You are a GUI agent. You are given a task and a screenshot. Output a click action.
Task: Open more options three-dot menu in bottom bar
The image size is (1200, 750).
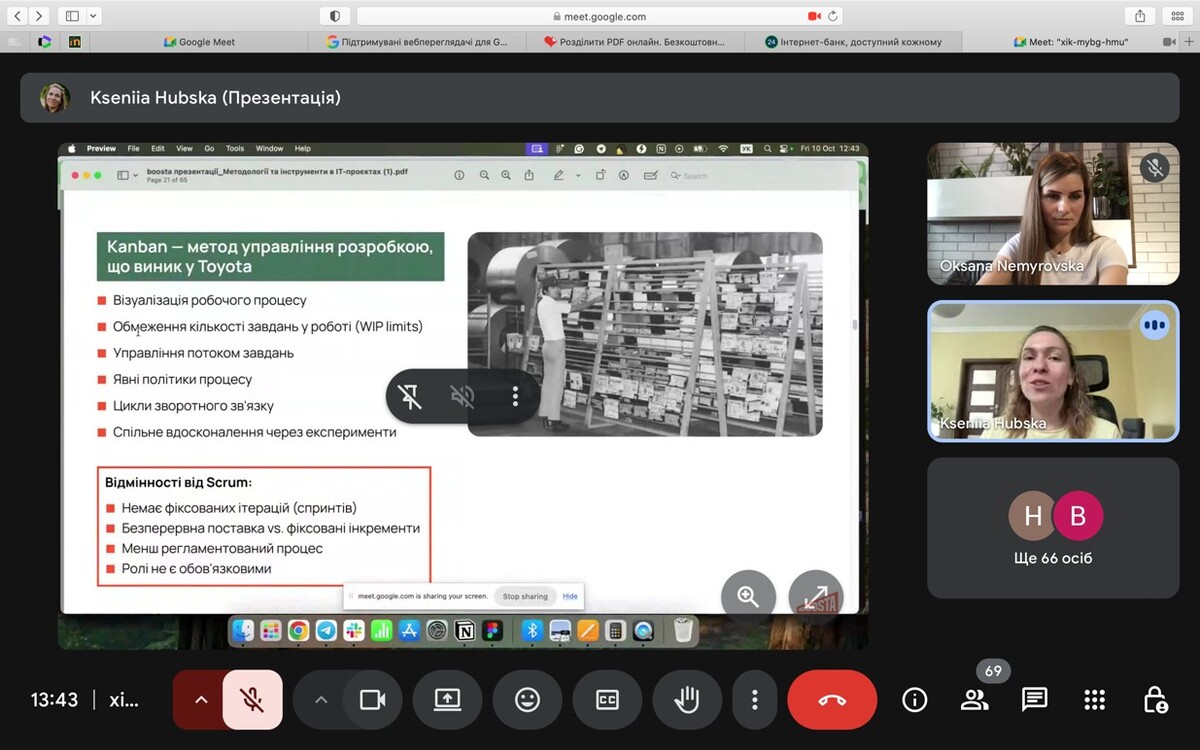coord(755,700)
